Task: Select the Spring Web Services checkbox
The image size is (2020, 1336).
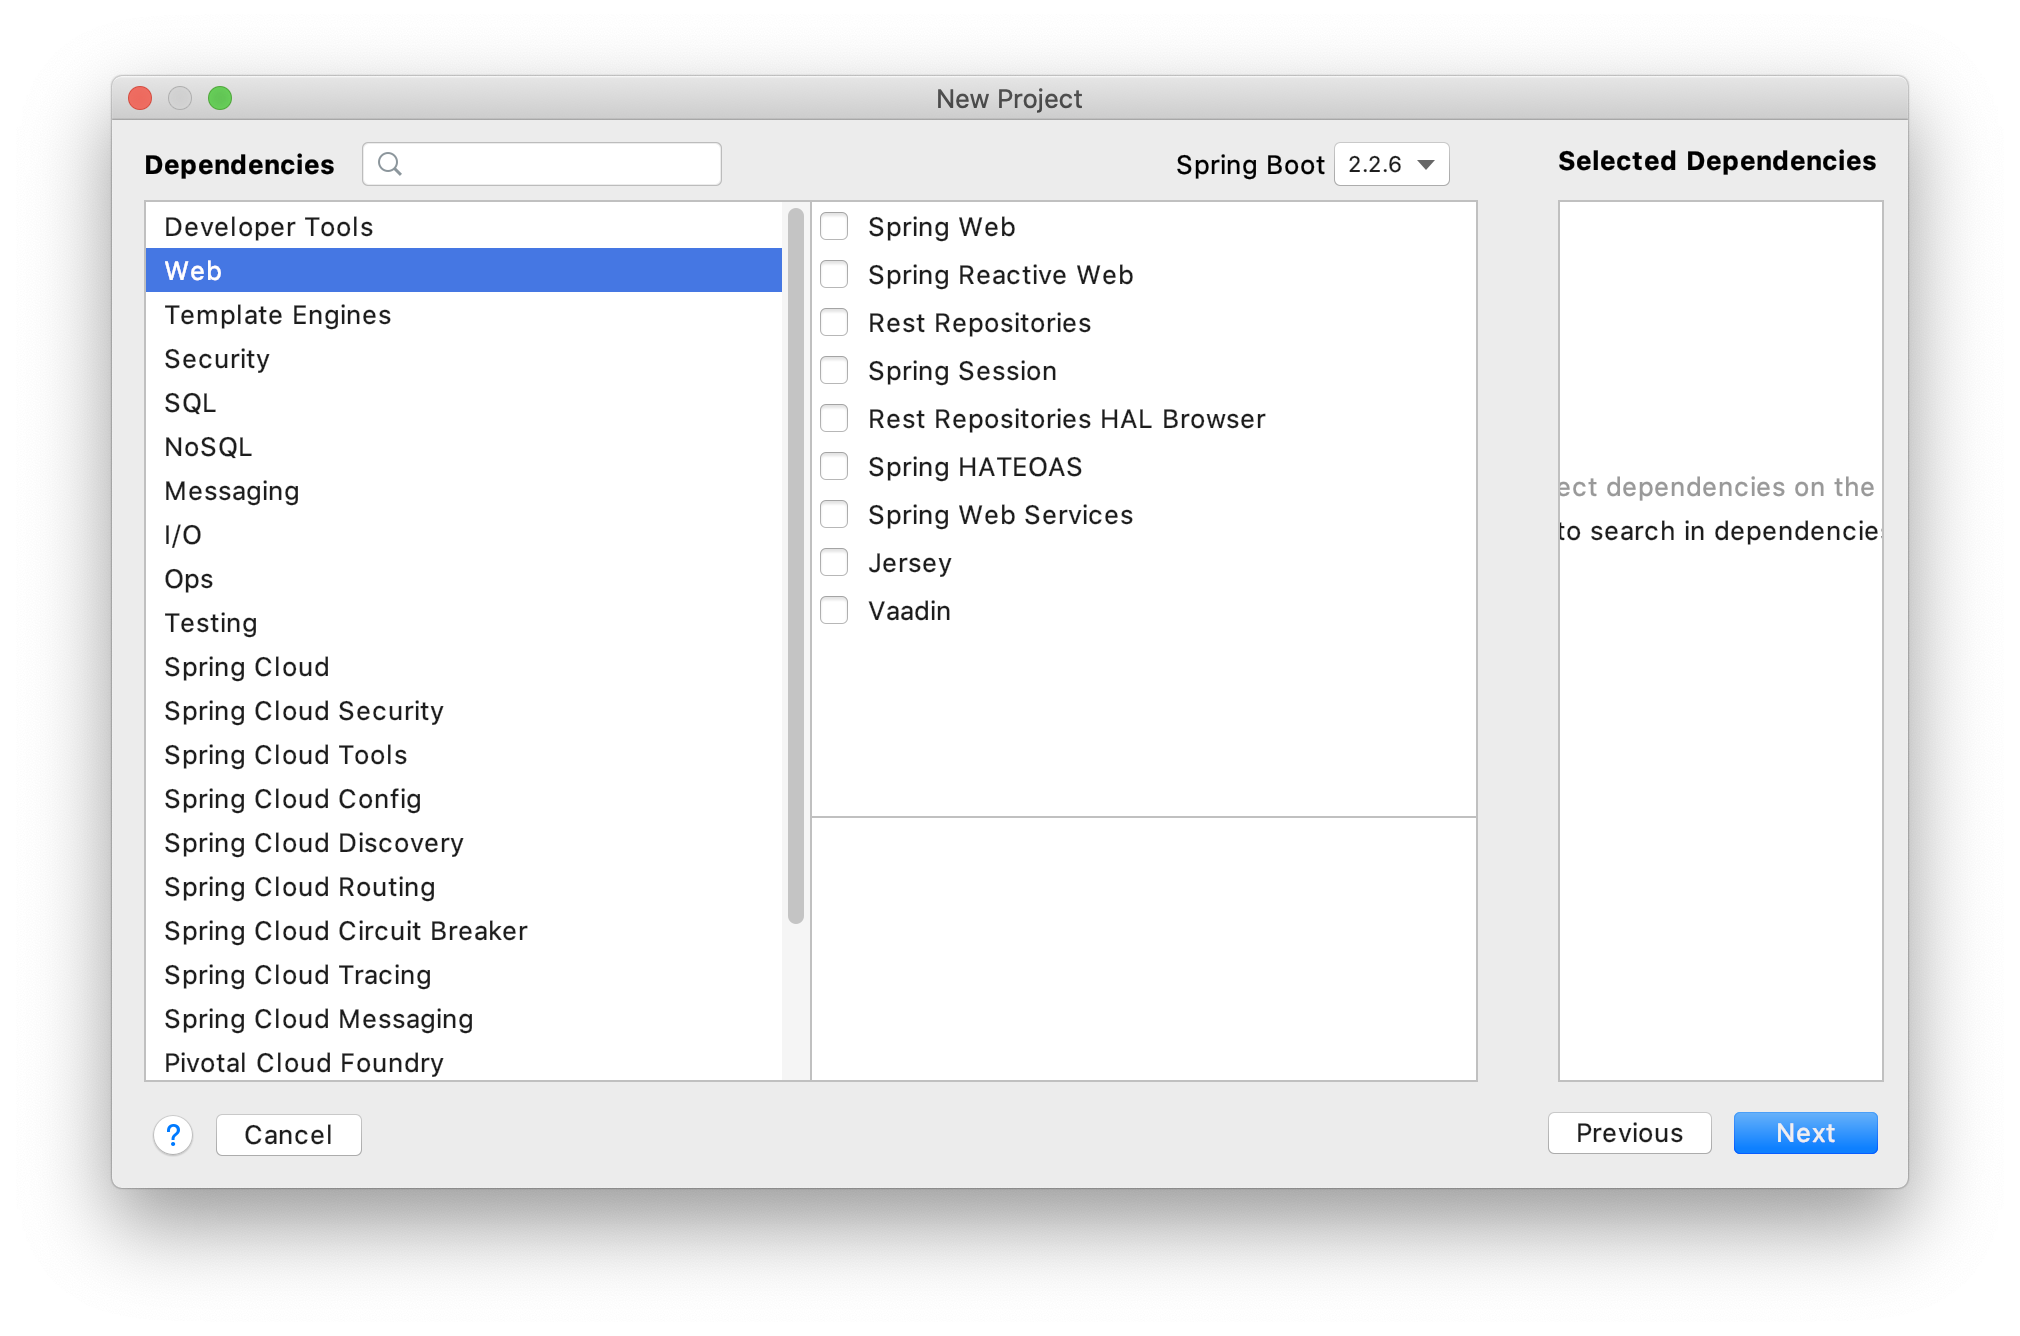Action: (834, 515)
